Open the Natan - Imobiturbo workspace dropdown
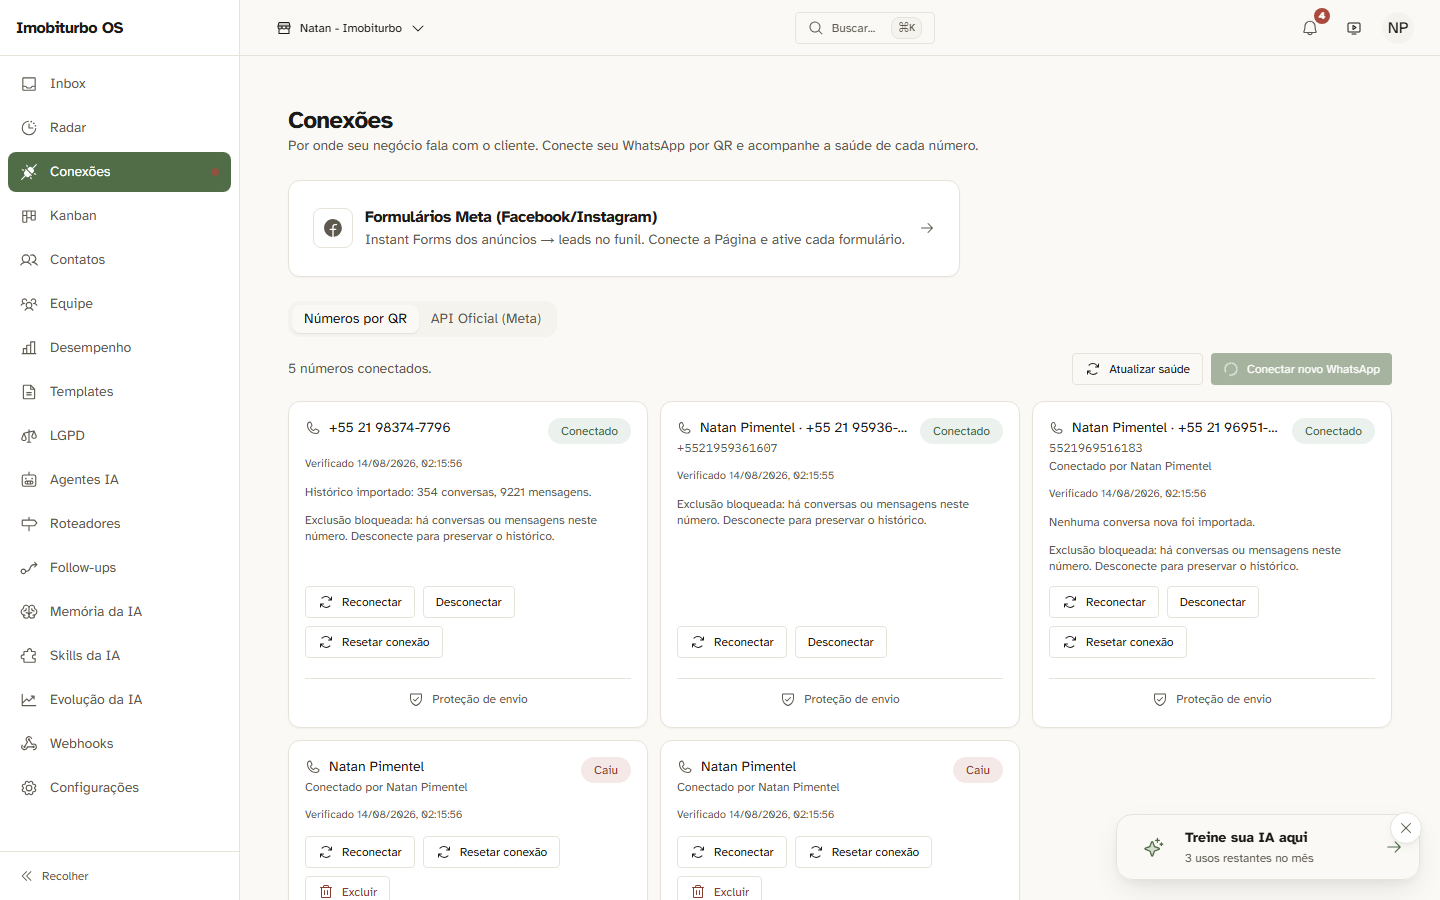The height and width of the screenshot is (900, 1440). point(351,28)
